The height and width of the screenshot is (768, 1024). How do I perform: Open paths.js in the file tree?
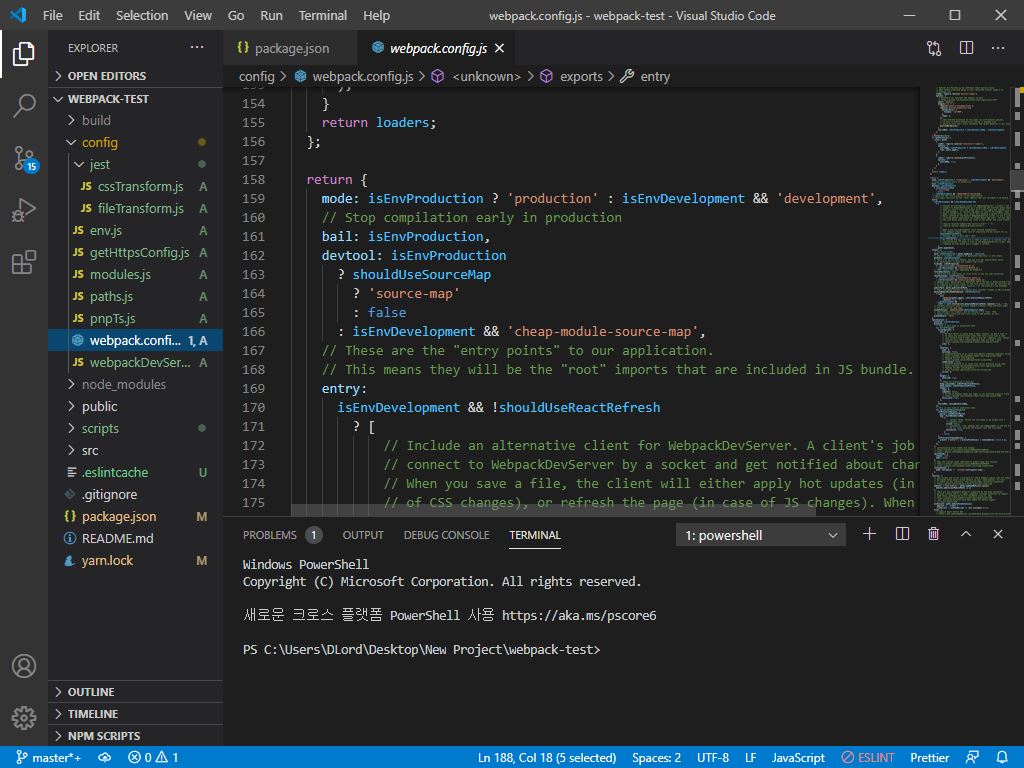(135, 296)
